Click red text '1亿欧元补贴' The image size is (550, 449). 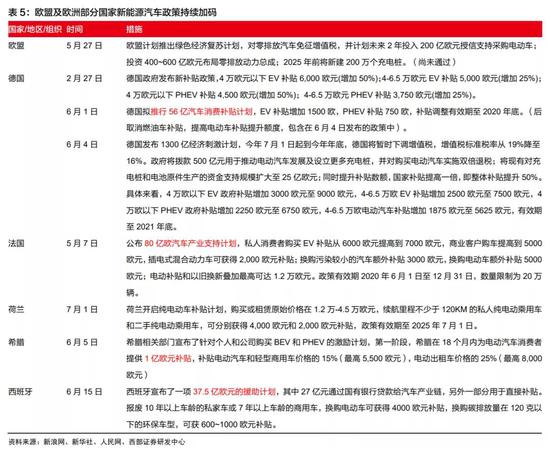tap(168, 358)
